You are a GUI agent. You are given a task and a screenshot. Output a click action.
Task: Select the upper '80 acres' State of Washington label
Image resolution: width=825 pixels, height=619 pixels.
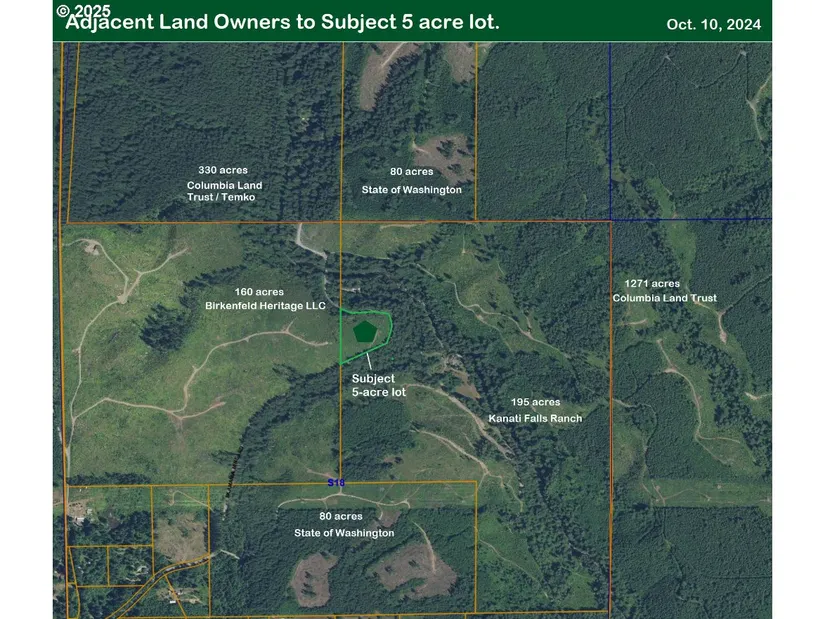click(411, 180)
